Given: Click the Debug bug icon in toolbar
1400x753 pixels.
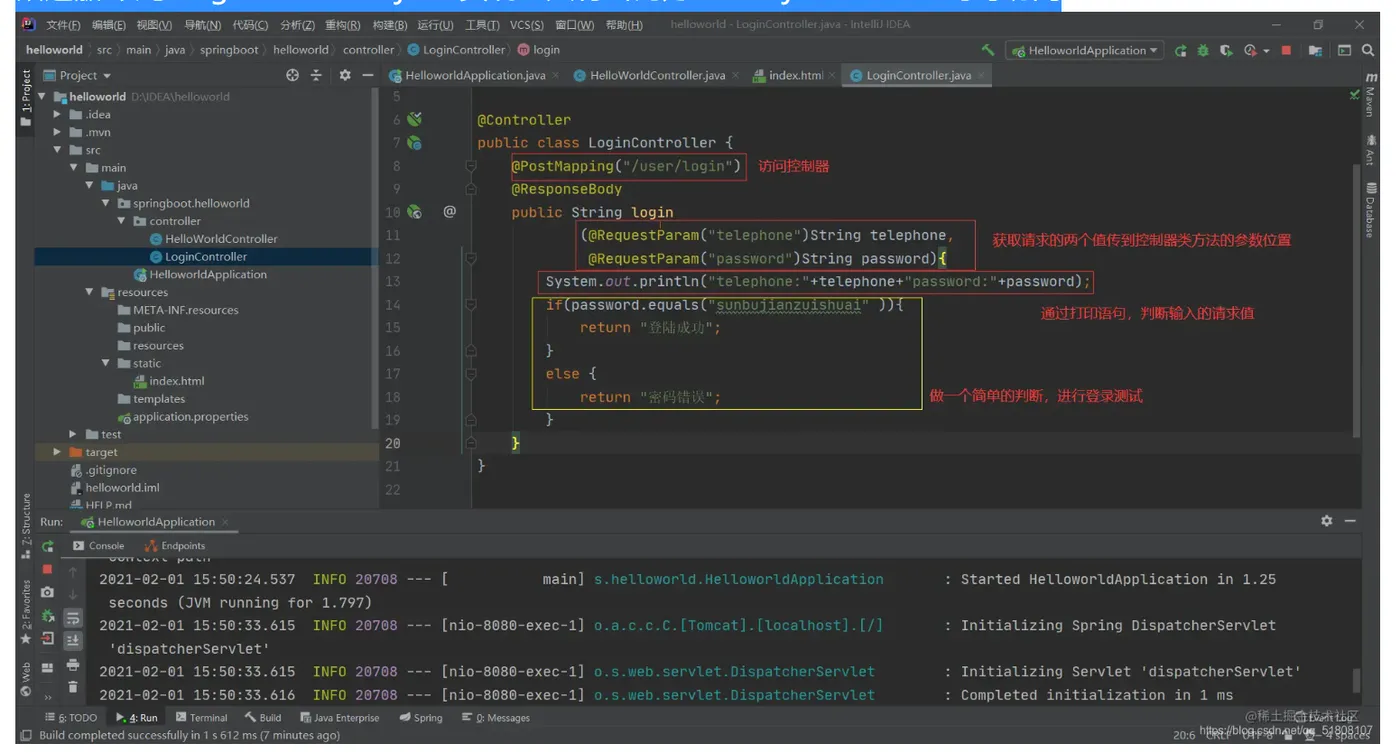Looking at the screenshot, I should [1203, 50].
